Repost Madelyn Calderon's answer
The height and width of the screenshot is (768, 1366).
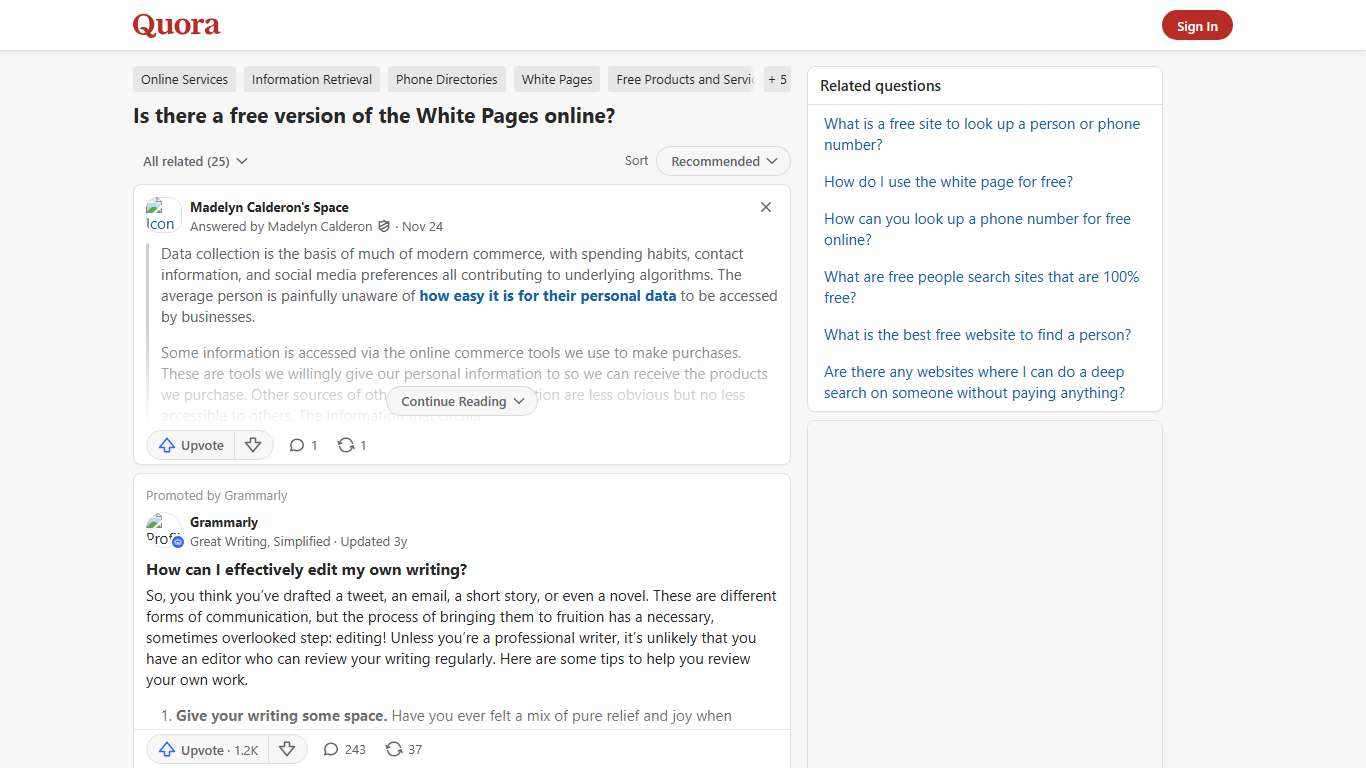coord(351,445)
